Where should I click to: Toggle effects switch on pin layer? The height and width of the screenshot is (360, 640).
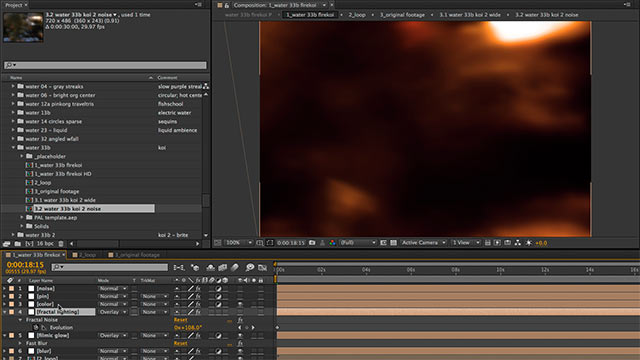point(198,296)
